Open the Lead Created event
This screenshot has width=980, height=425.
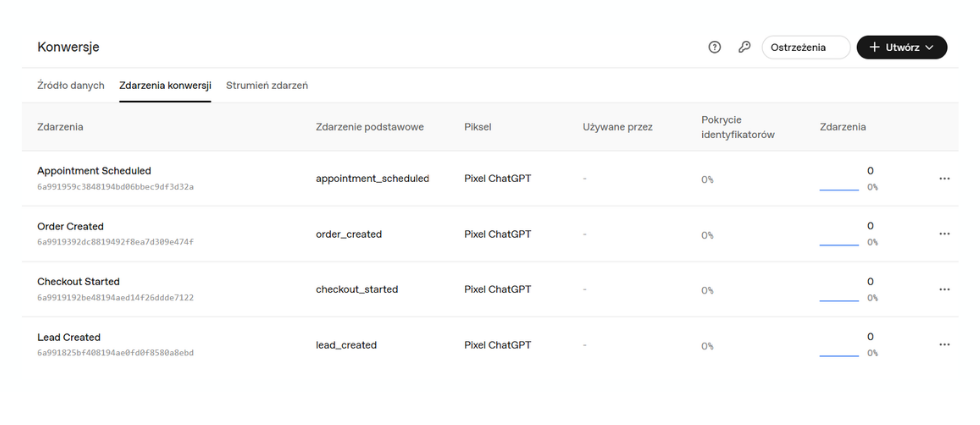click(x=69, y=337)
